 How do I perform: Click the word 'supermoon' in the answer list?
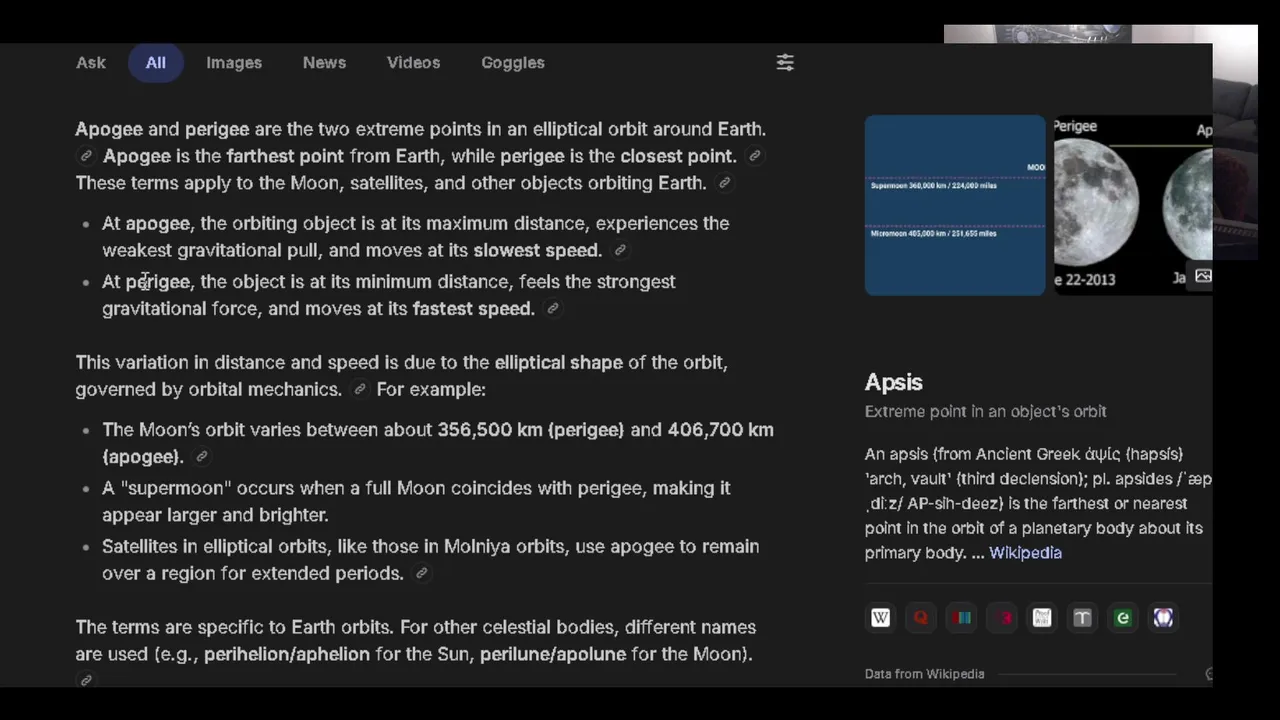pyautogui.click(x=176, y=488)
